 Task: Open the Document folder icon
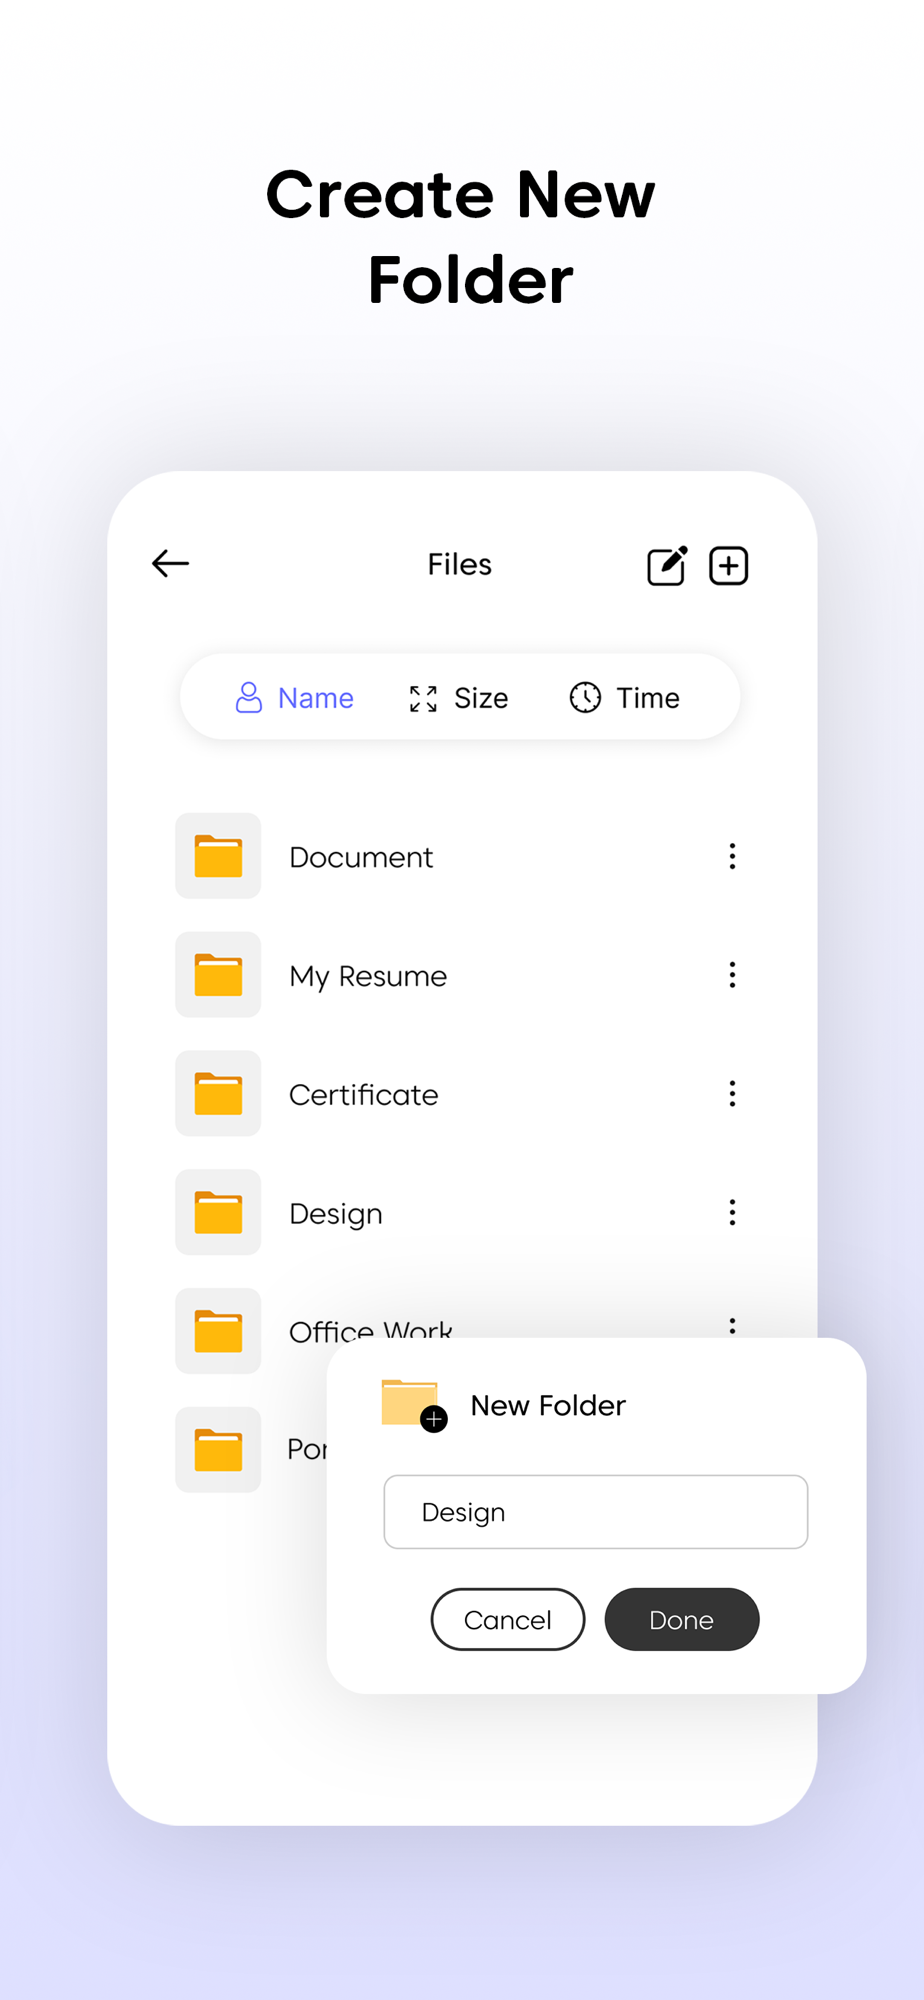pos(218,856)
